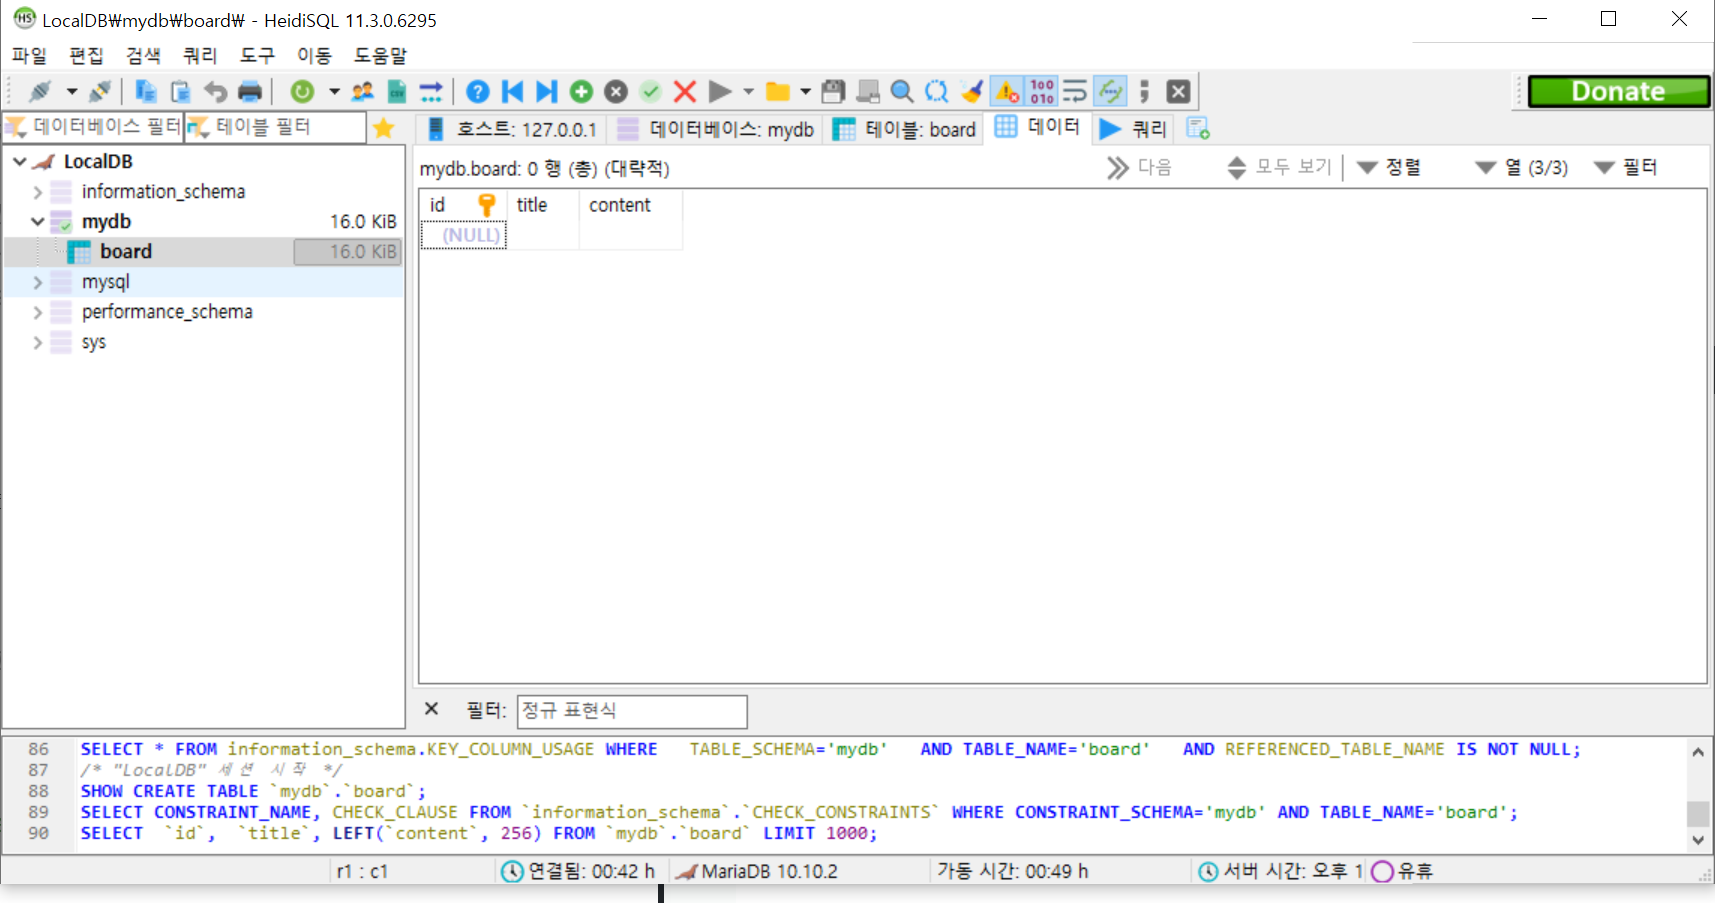Click the magnifier find text icon
The height and width of the screenshot is (903, 1715).
click(902, 92)
